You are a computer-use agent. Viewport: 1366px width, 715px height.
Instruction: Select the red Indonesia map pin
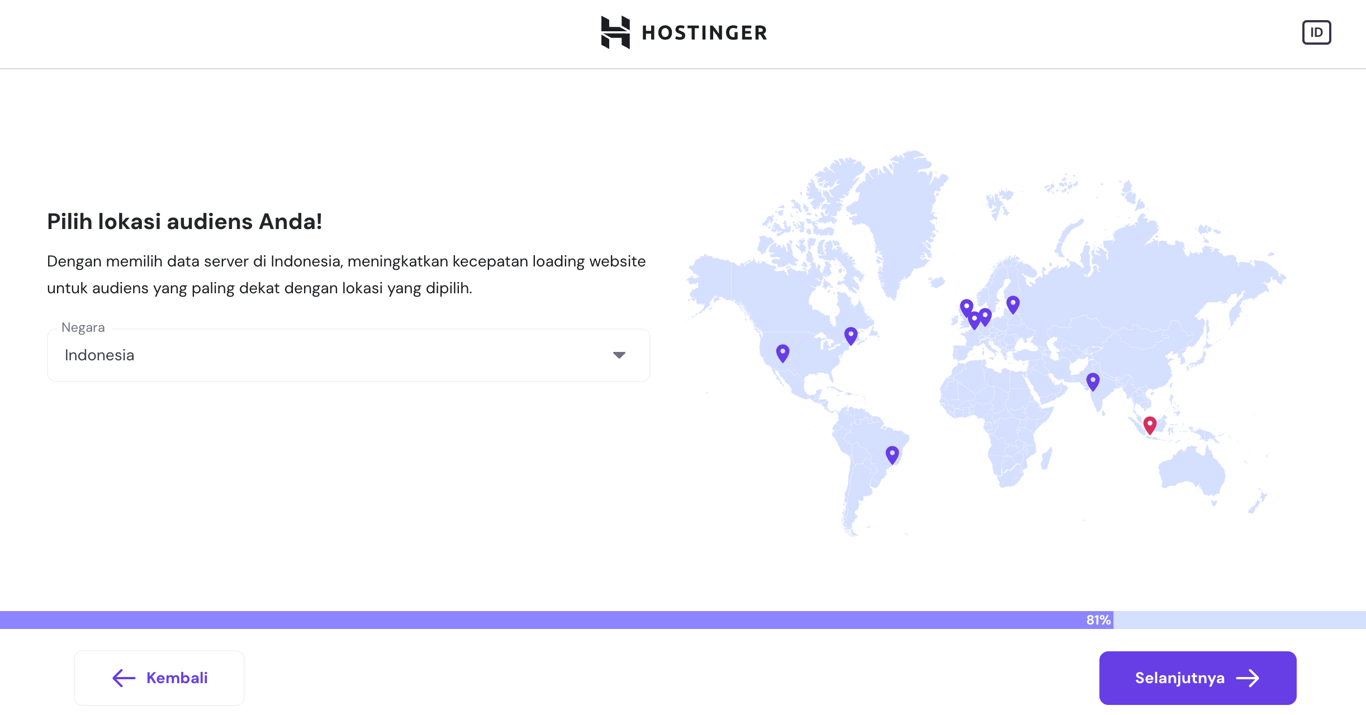coord(1150,424)
